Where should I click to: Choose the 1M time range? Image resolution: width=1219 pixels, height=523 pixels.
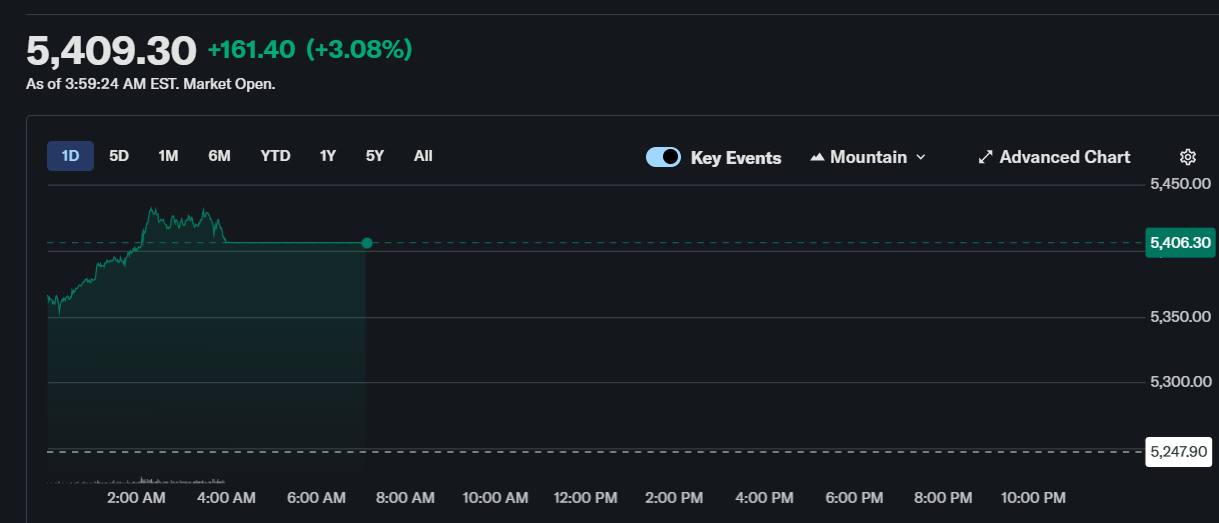click(x=168, y=156)
